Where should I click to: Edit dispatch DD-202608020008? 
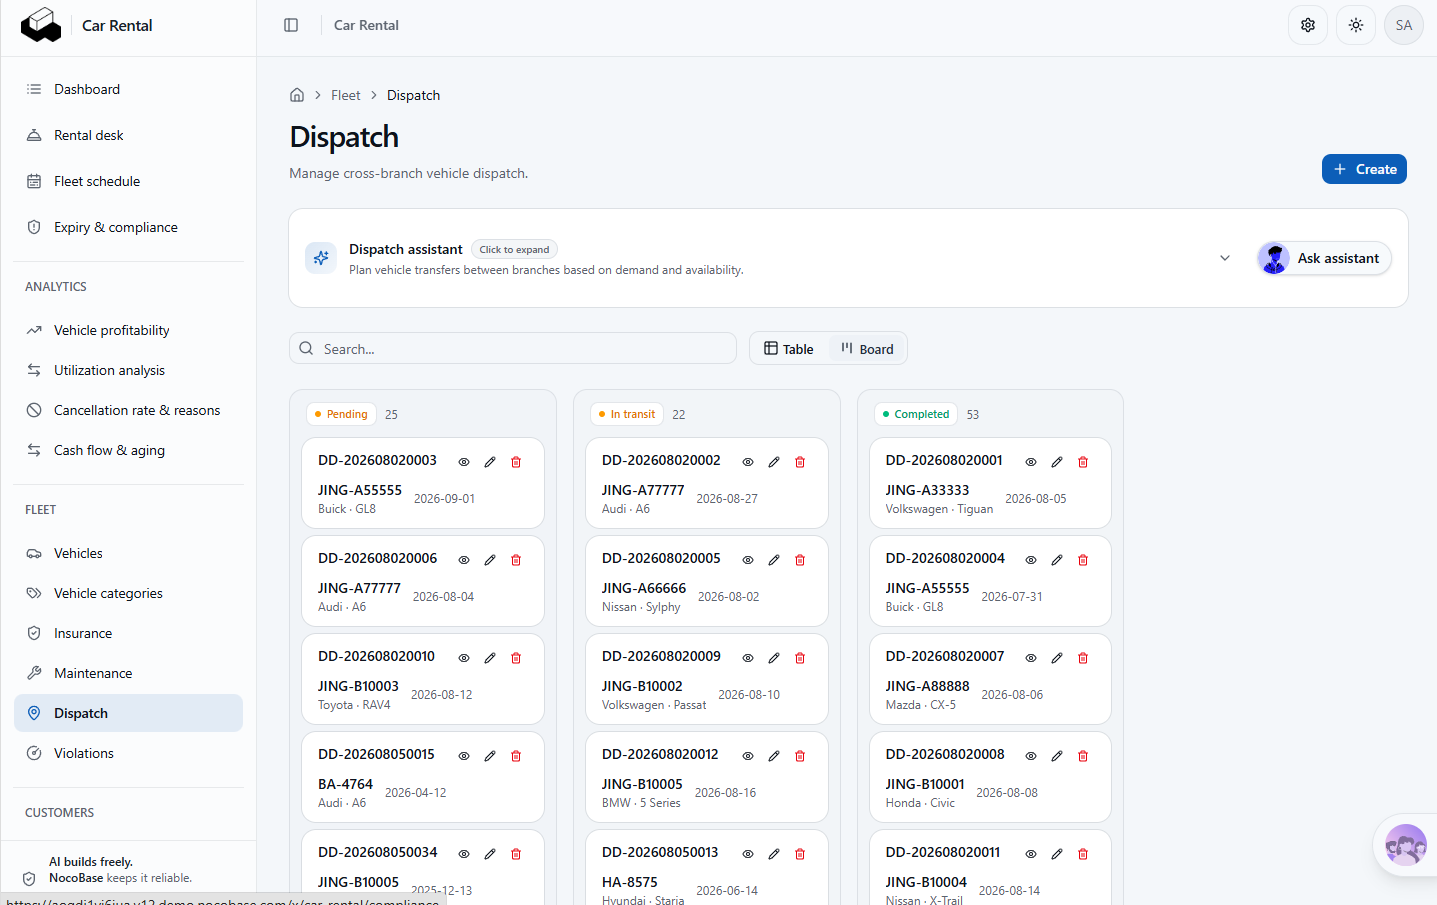(x=1057, y=756)
